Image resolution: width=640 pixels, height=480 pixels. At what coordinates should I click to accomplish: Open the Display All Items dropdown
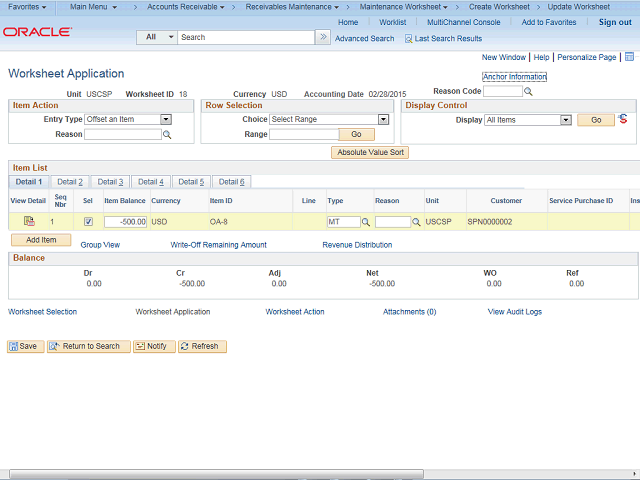(x=566, y=120)
